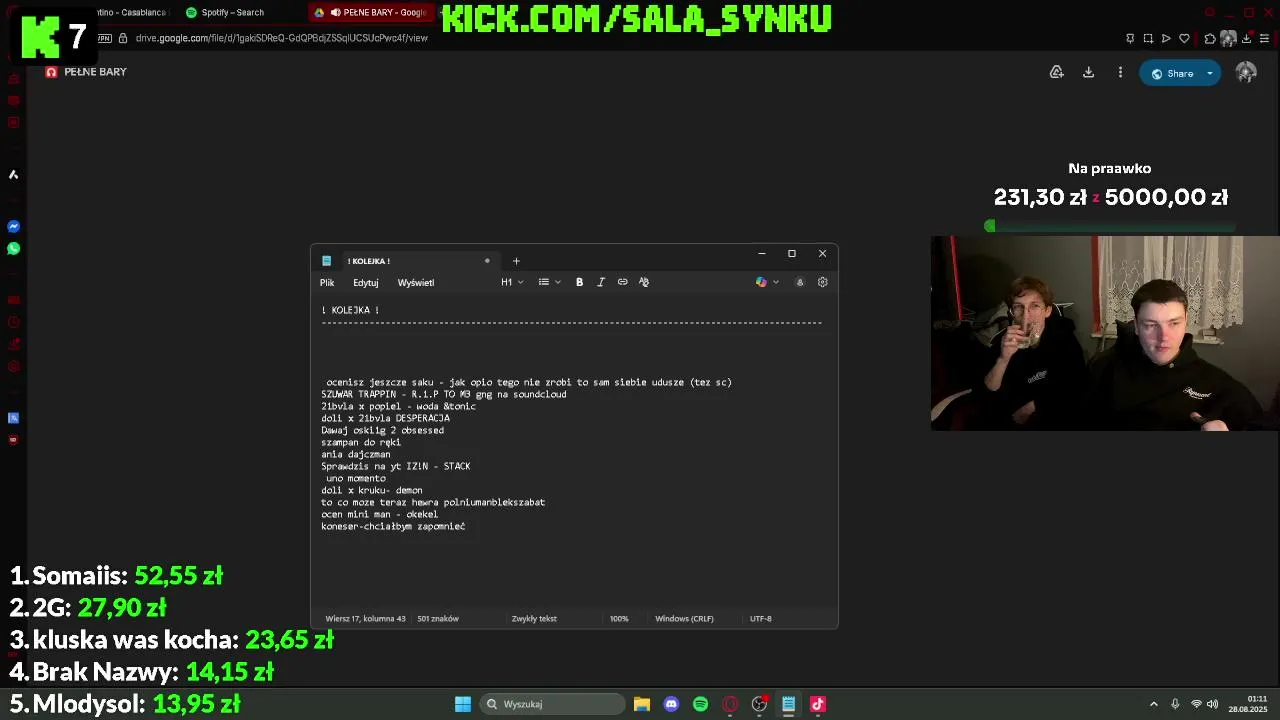1280x720 pixels.
Task: Click the PEŁNE BARY file title in Drive
Action: click(95, 72)
